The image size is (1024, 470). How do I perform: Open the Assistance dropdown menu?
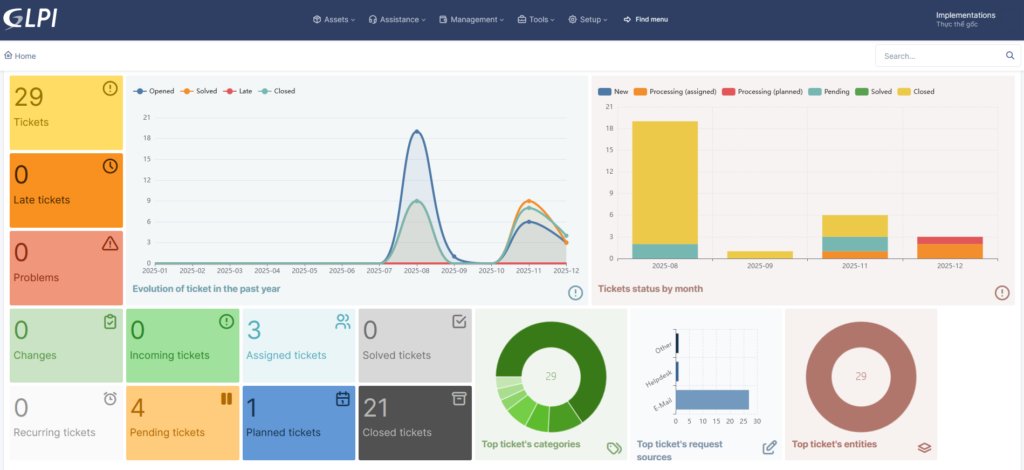pyautogui.click(x=397, y=19)
